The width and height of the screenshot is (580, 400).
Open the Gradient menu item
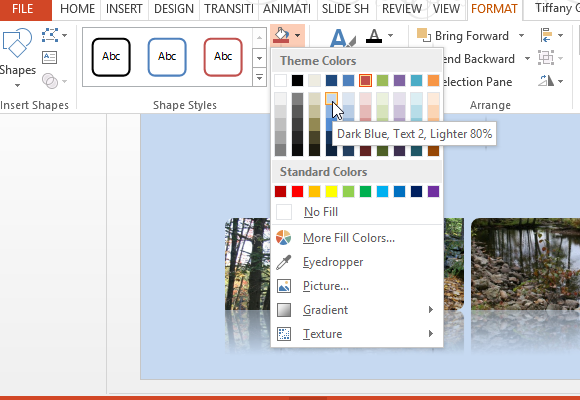click(x=357, y=310)
